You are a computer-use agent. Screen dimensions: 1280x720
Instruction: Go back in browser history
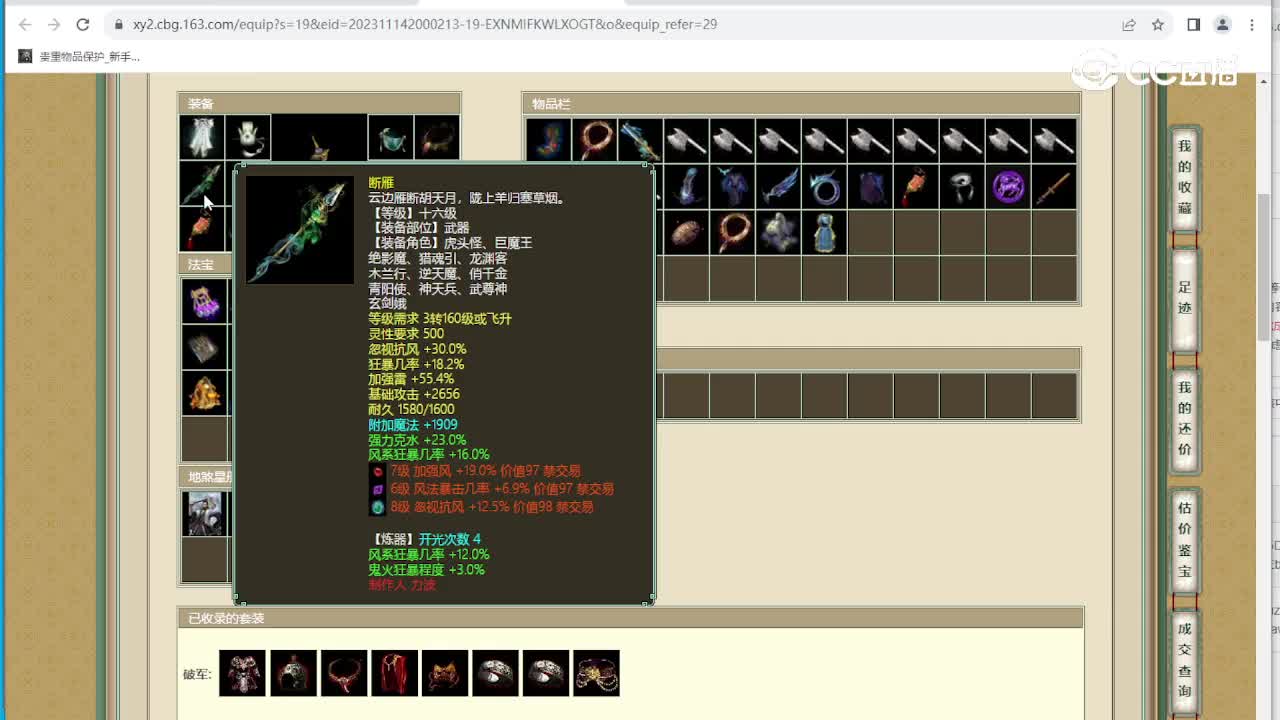click(x=24, y=24)
